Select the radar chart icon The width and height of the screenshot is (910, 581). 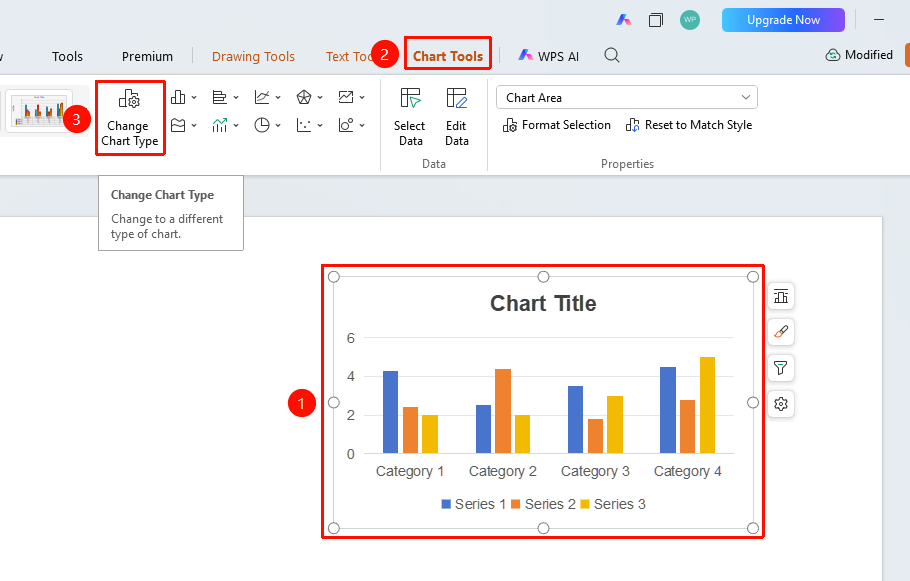click(304, 97)
